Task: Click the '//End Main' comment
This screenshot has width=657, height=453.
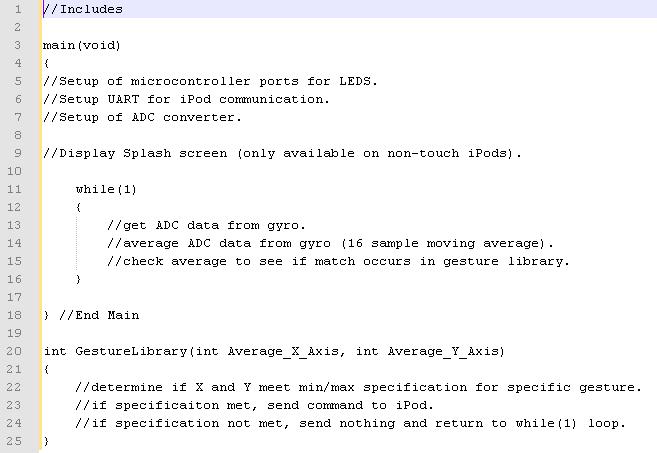Action: click(x=99, y=315)
